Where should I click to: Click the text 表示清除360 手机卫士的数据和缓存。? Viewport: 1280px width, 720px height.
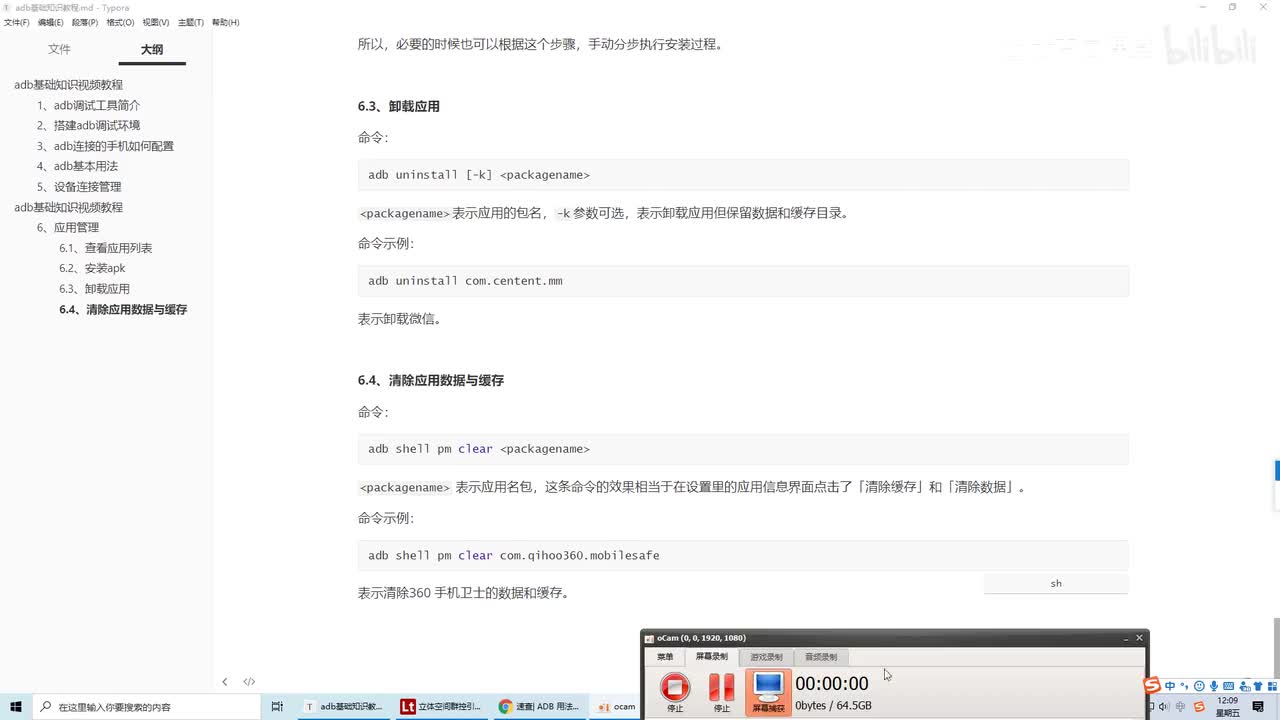coord(465,592)
